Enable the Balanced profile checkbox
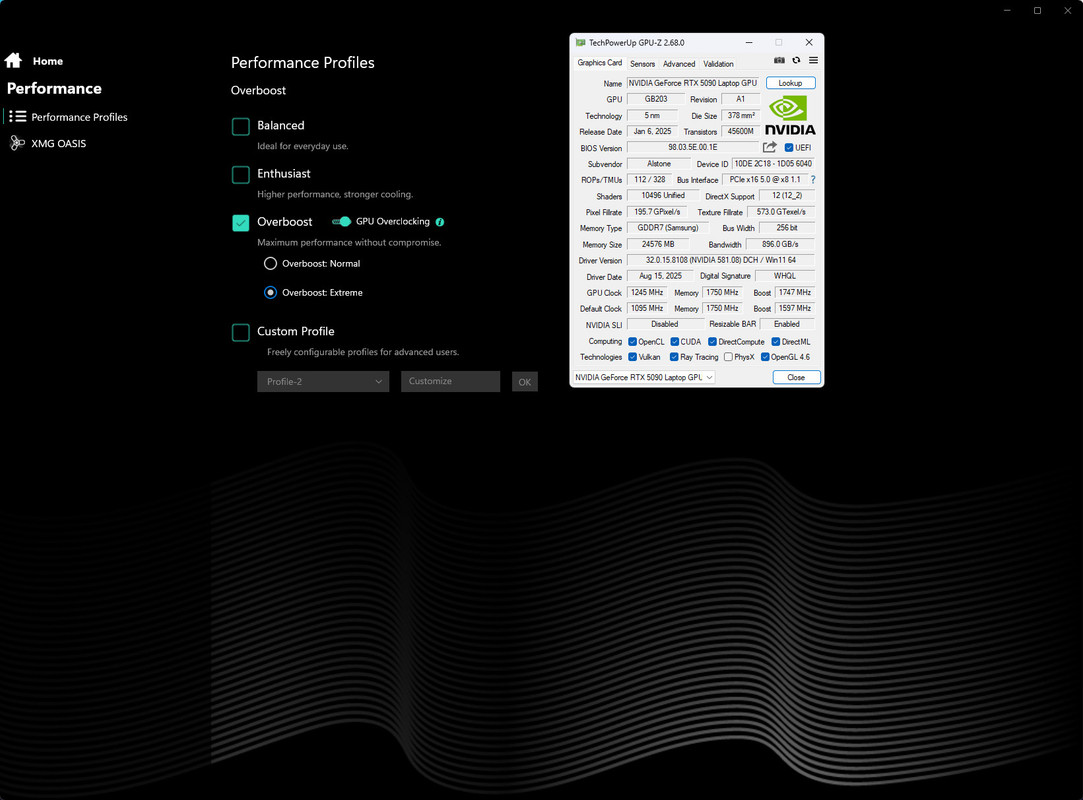Viewport: 1083px width, 800px height. pos(240,126)
